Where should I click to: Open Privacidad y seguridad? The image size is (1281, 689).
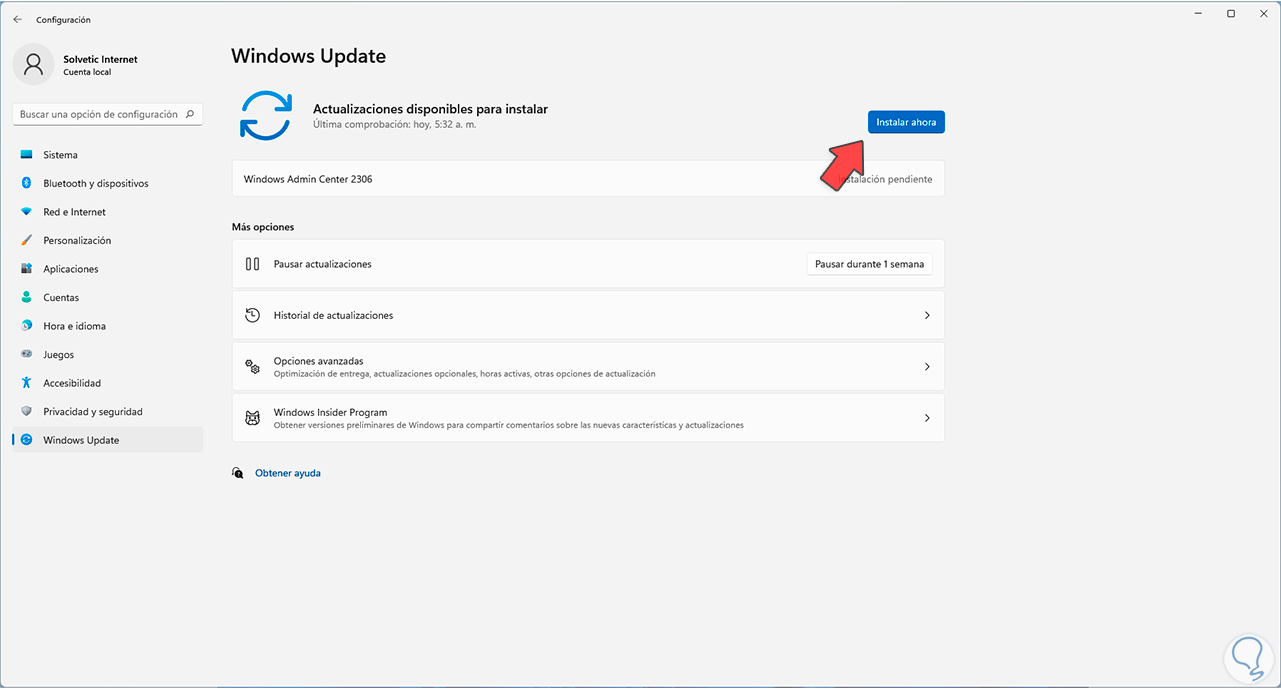pyautogui.click(x=108, y=411)
